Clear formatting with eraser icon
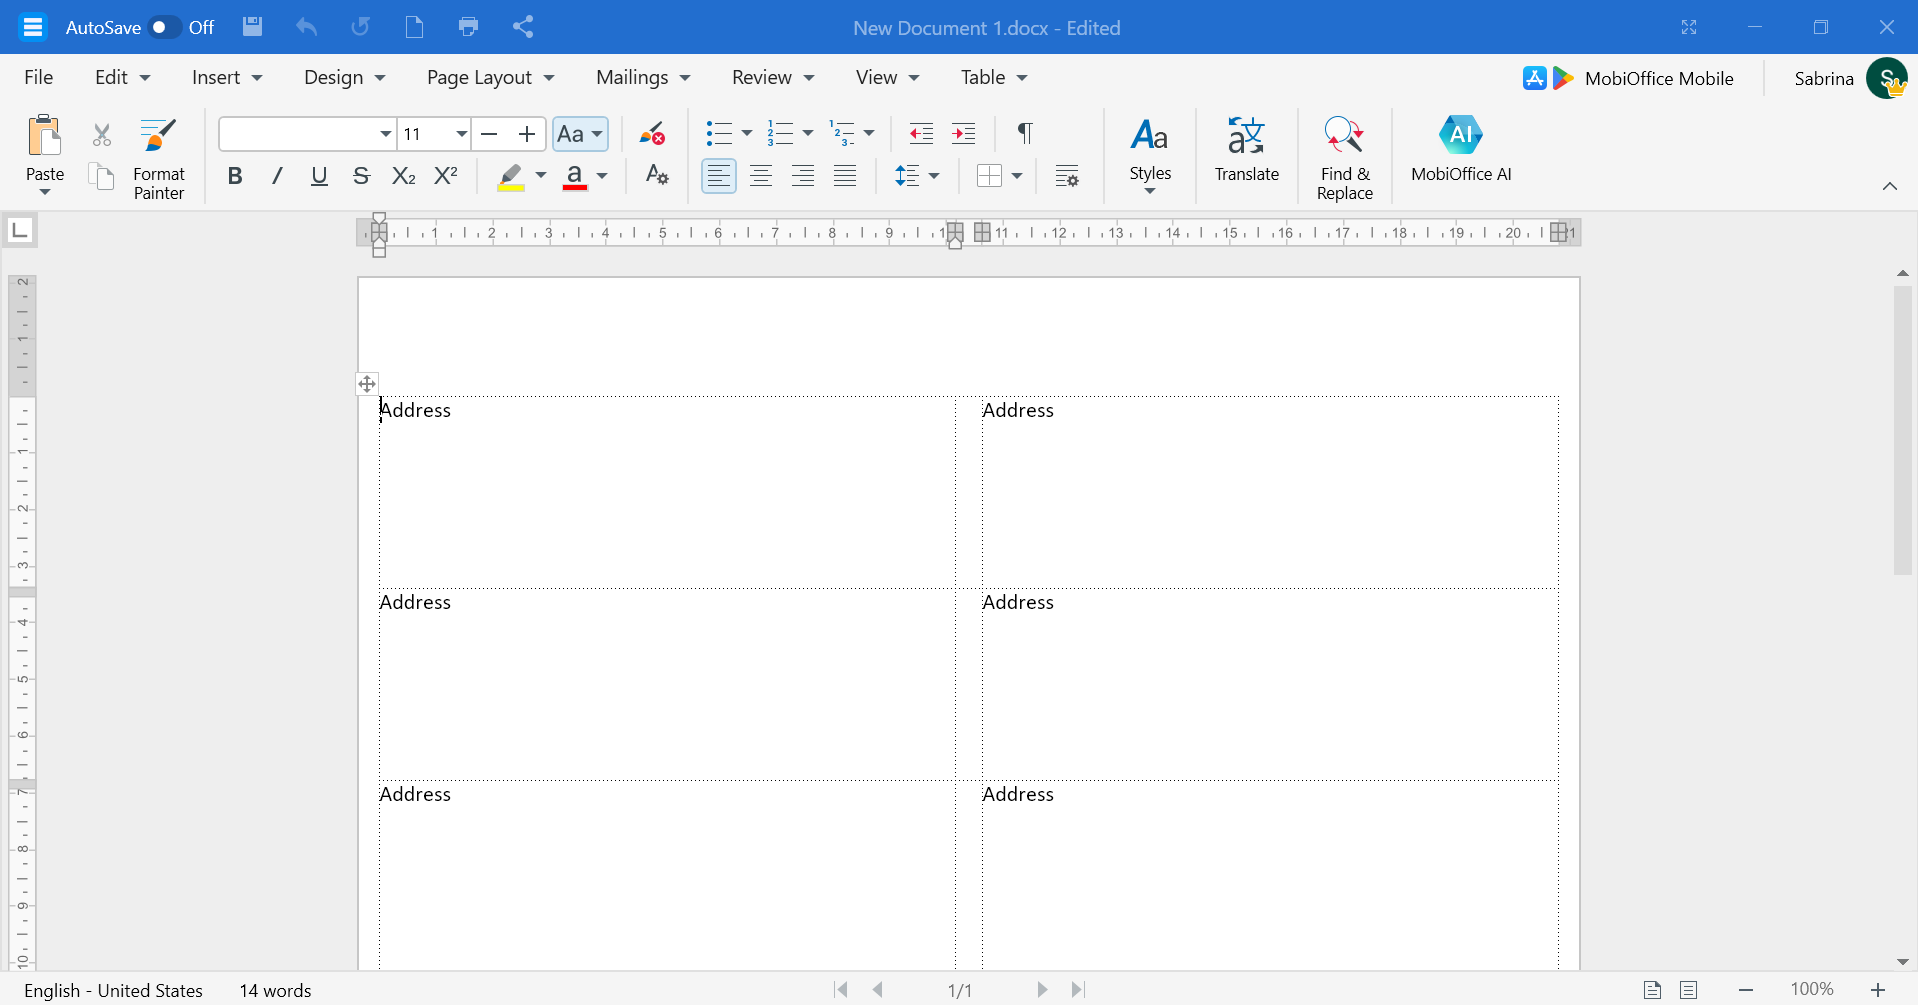 pos(653,134)
